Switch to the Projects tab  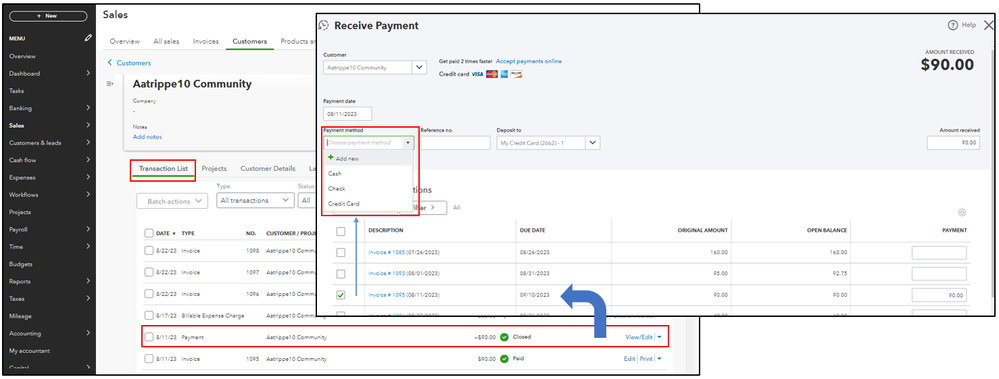[x=214, y=169]
